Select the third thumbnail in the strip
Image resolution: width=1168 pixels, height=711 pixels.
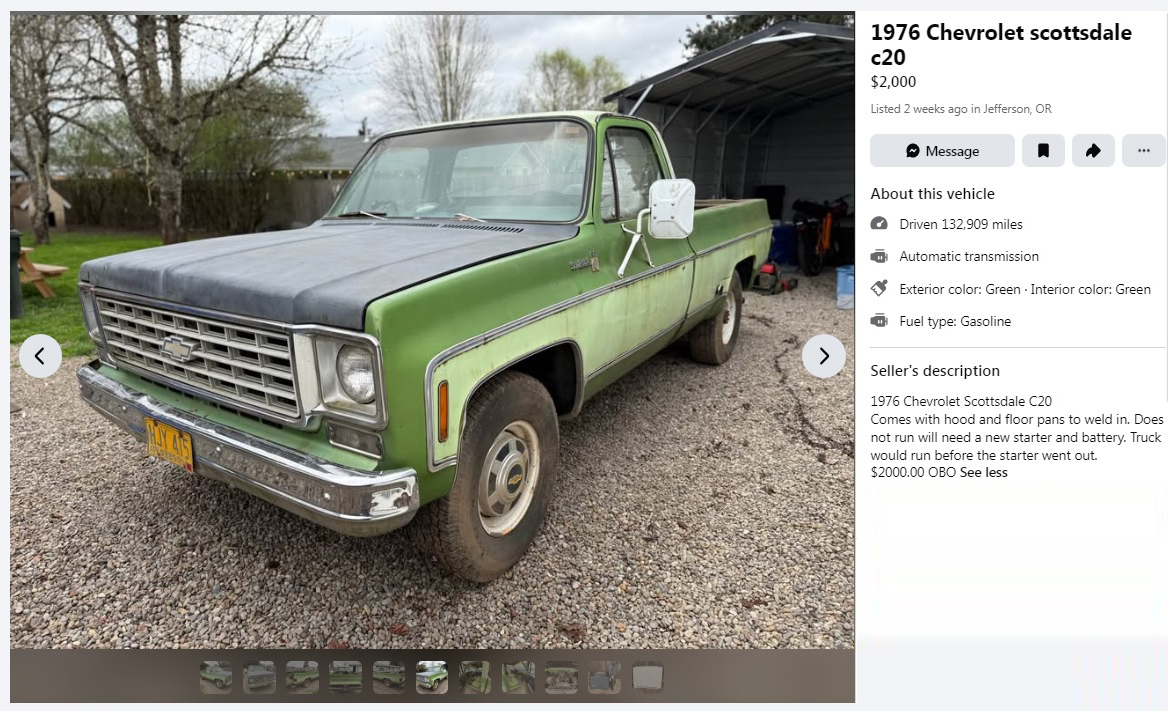[x=302, y=677]
